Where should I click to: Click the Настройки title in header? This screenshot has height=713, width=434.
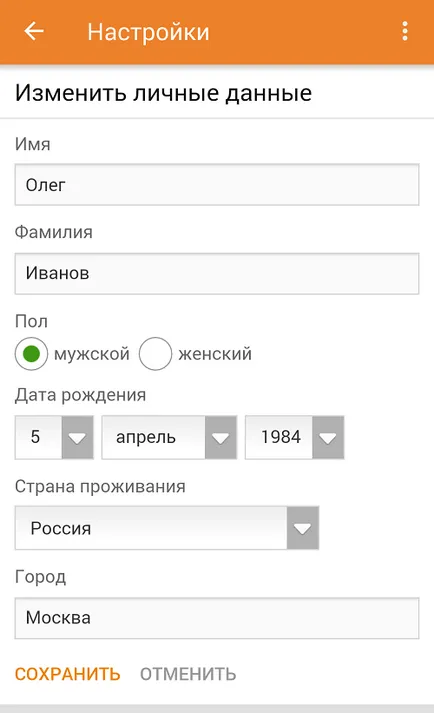(x=148, y=32)
